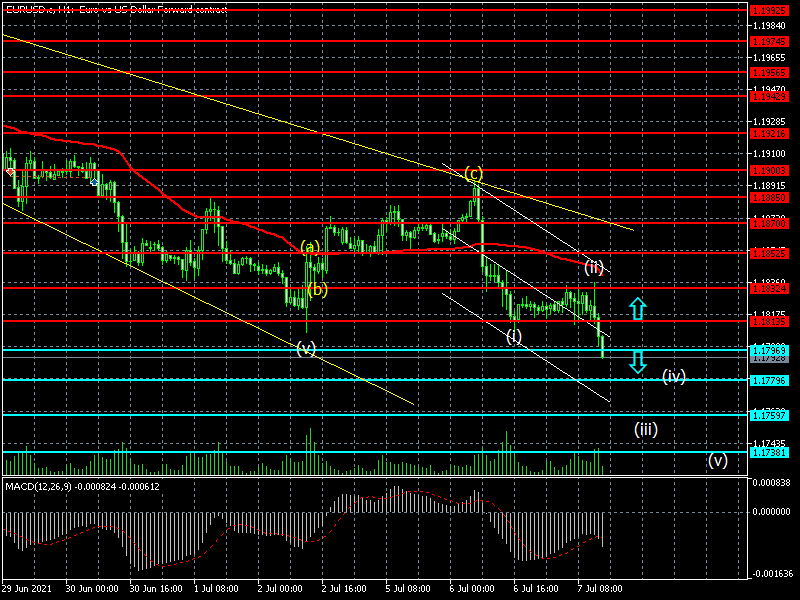The width and height of the screenshot is (800, 600).
Task: Click the 1.19216 red price tag
Action: pyautogui.click(x=769, y=133)
